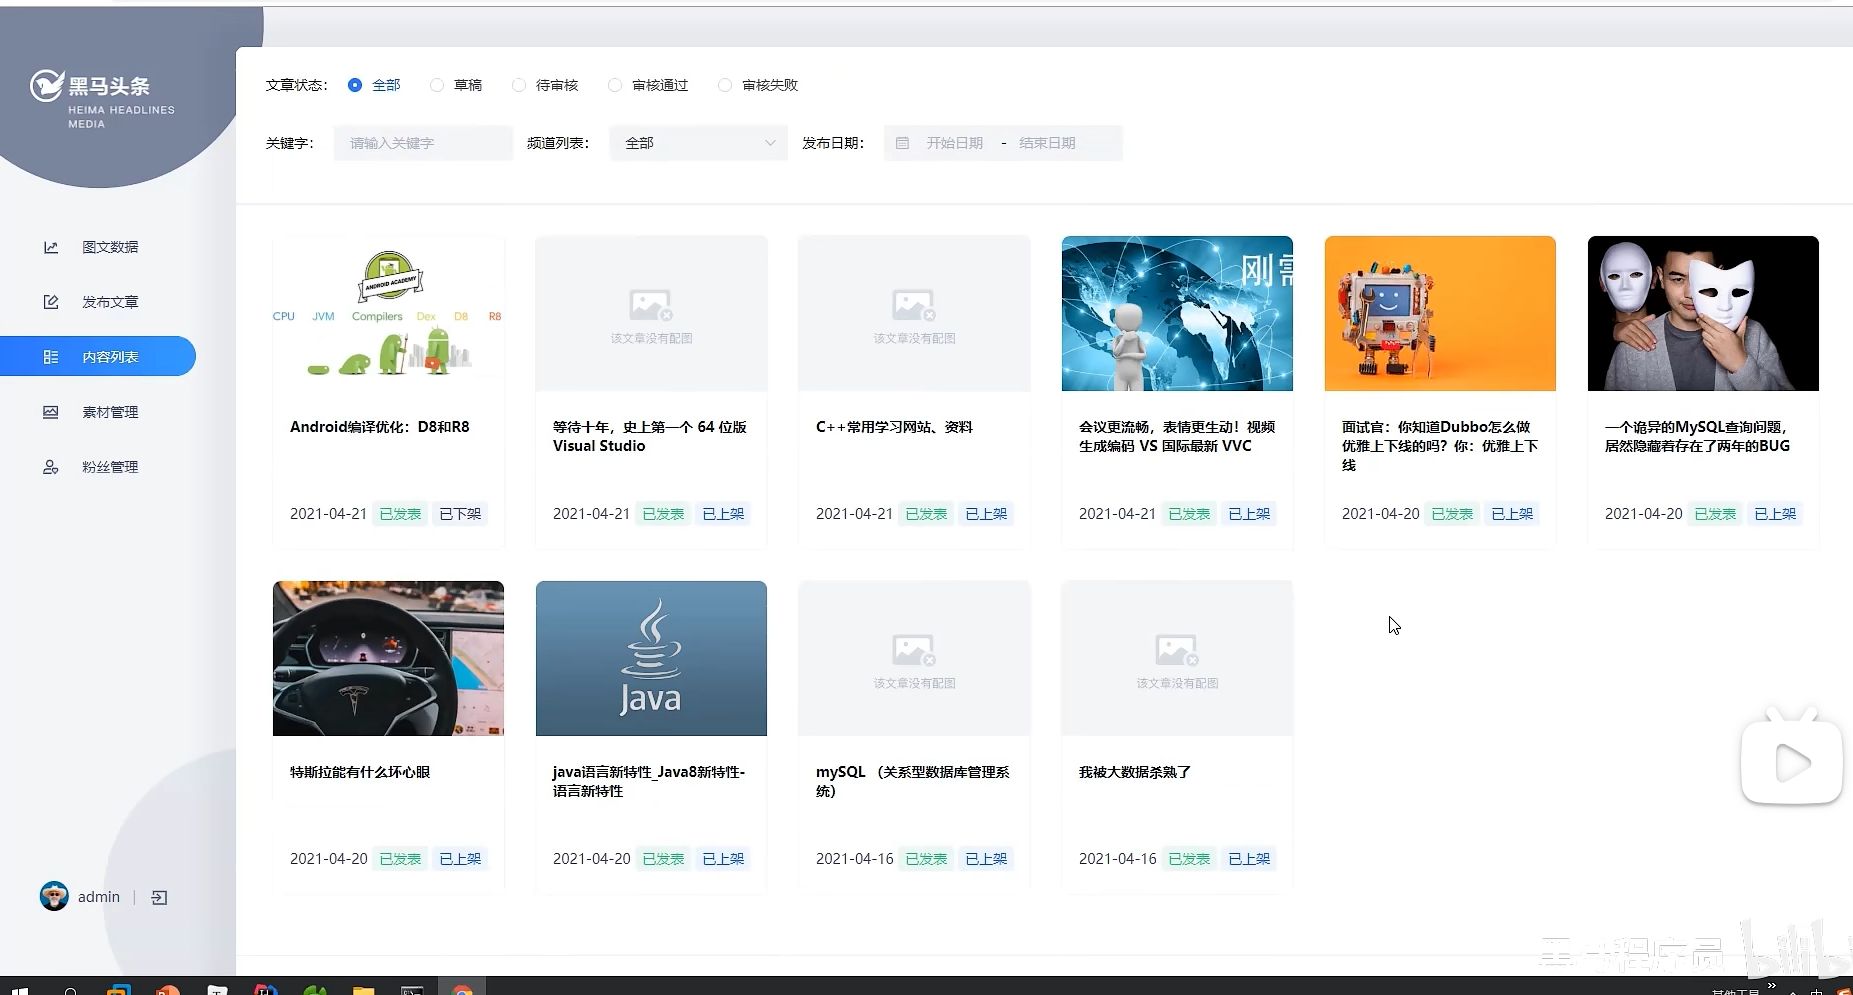Open the Tesla steering wheel thumbnail

tap(388, 658)
